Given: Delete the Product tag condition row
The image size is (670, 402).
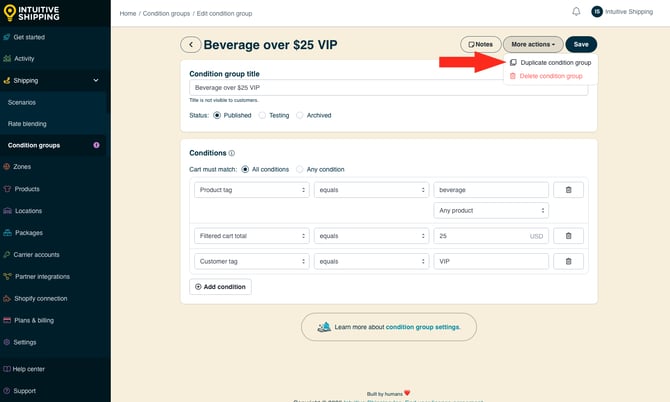Looking at the screenshot, I should tap(568, 190).
